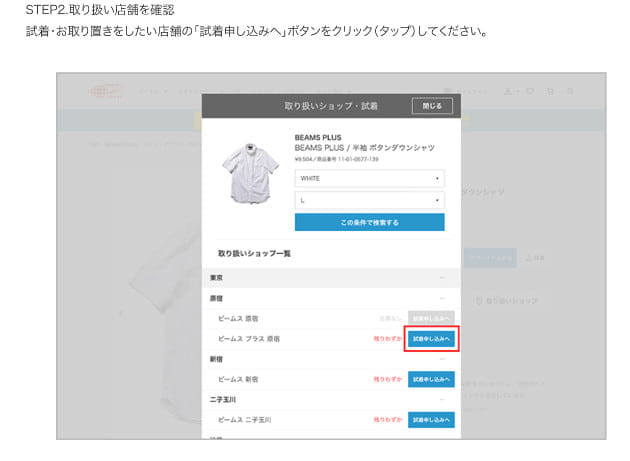
Task: Click 試着申し込みへ for ビームス 二子玉川
Action: [x=431, y=420]
